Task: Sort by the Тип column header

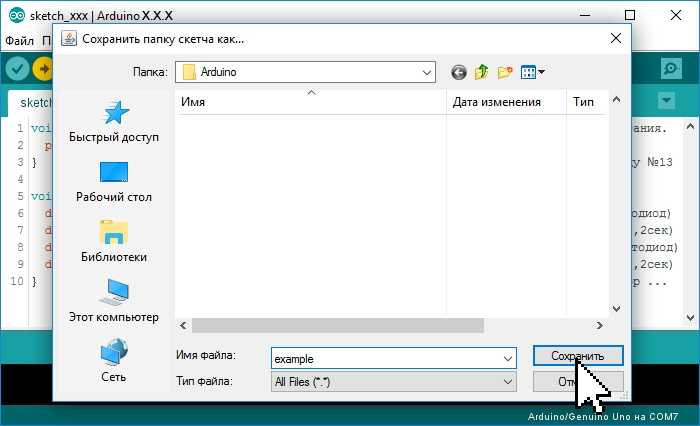Action: point(587,102)
